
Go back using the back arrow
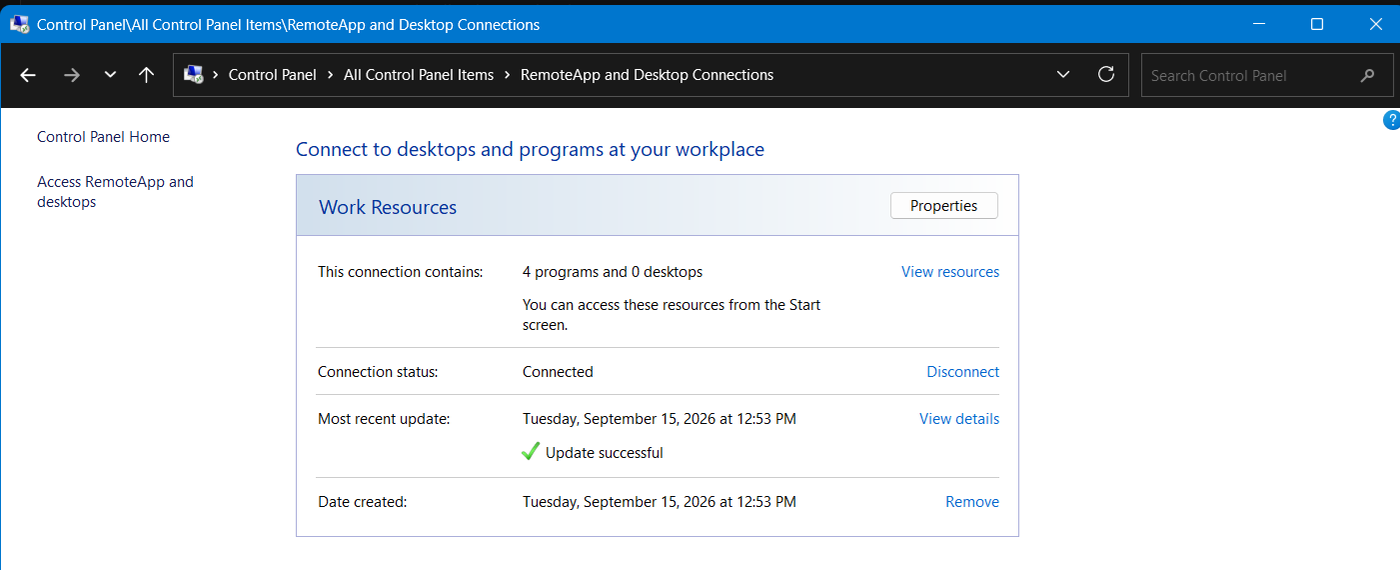[x=28, y=75]
